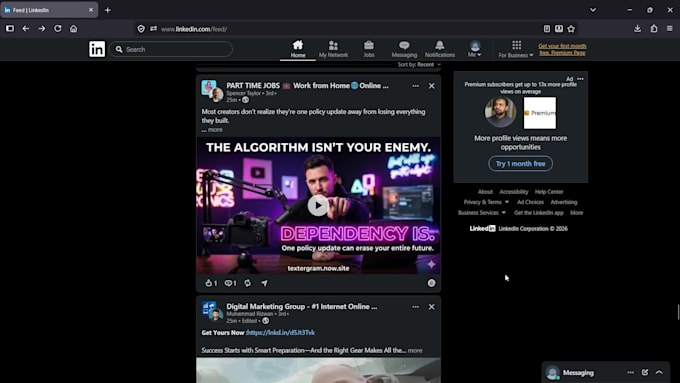
Task: Comment on the PART TIME JOBS post
Action: [x=230, y=283]
